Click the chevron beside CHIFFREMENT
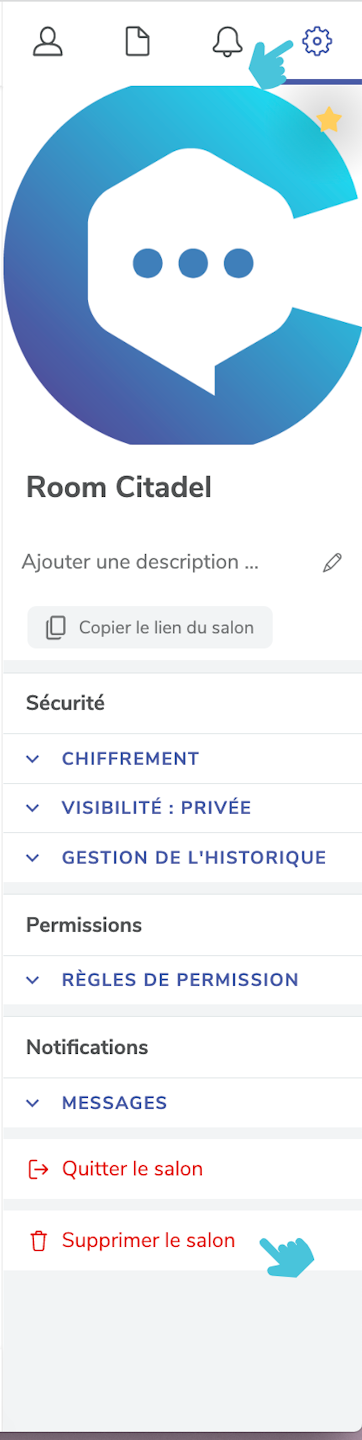The width and height of the screenshot is (362, 1440). 33,759
